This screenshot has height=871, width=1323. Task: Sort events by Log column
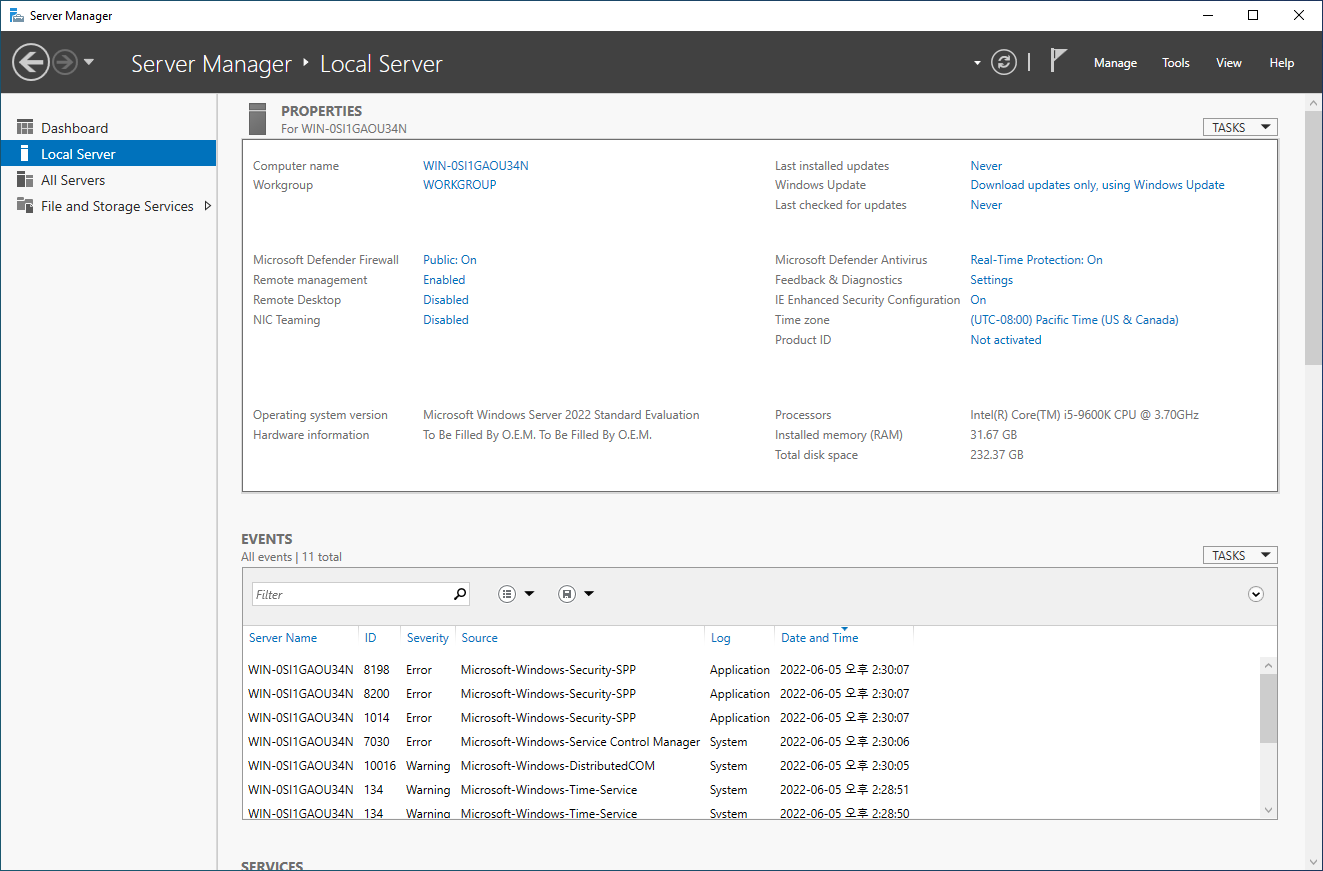(x=721, y=638)
